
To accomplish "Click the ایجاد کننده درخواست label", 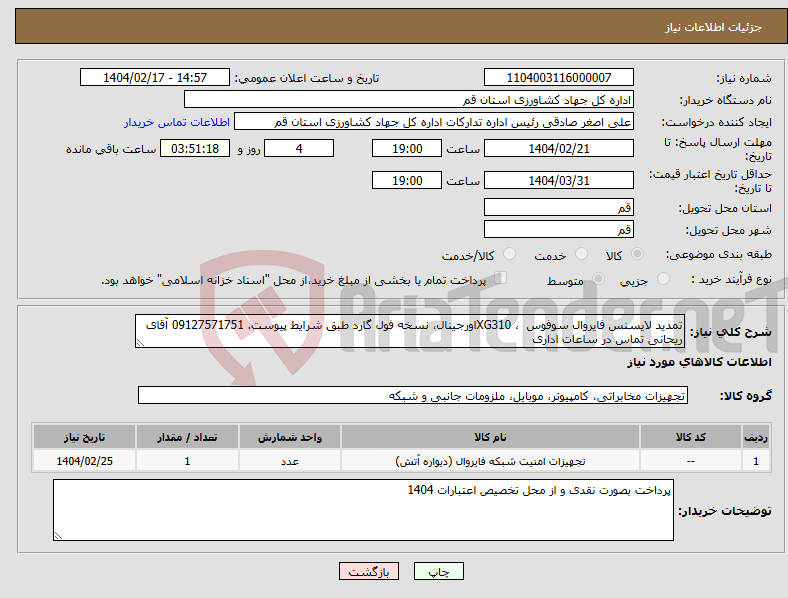I will click(717, 123).
